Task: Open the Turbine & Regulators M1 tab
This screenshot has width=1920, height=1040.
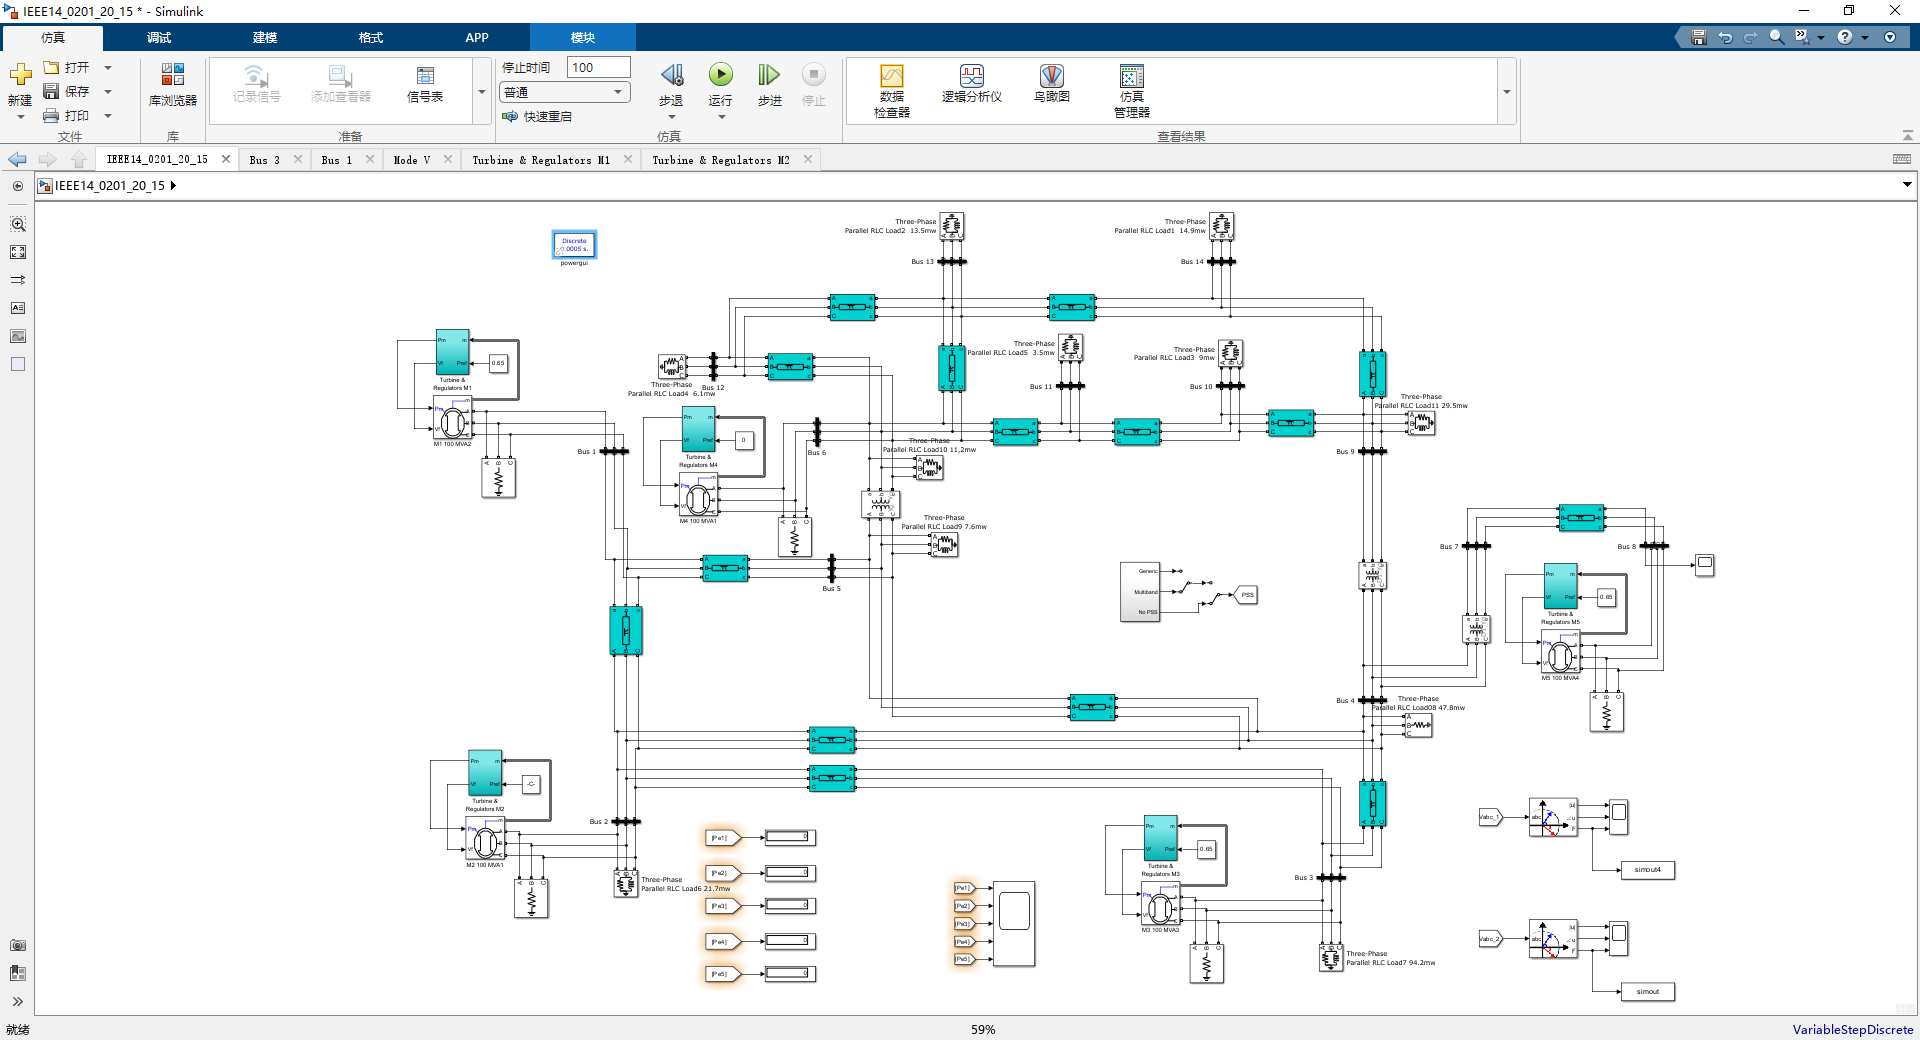Action: [x=541, y=160]
